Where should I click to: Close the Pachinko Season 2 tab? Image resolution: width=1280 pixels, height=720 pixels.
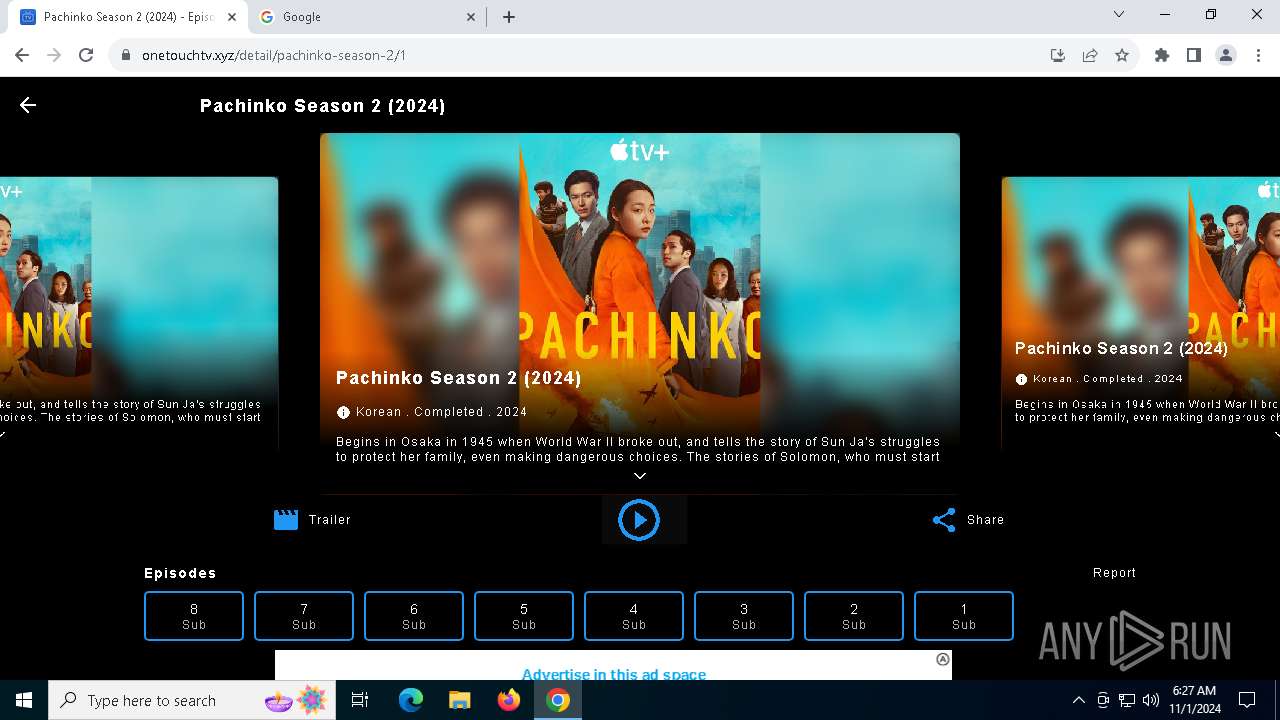click(230, 17)
